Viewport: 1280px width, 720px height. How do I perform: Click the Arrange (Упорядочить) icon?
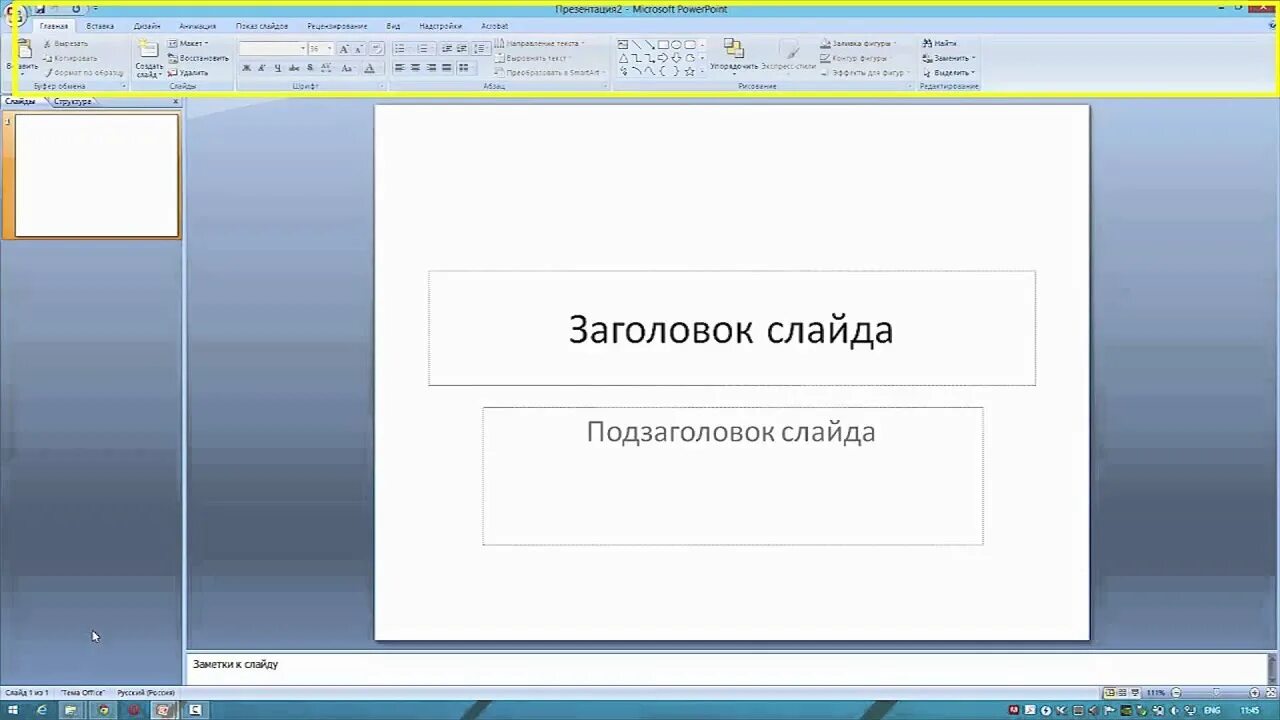[734, 49]
